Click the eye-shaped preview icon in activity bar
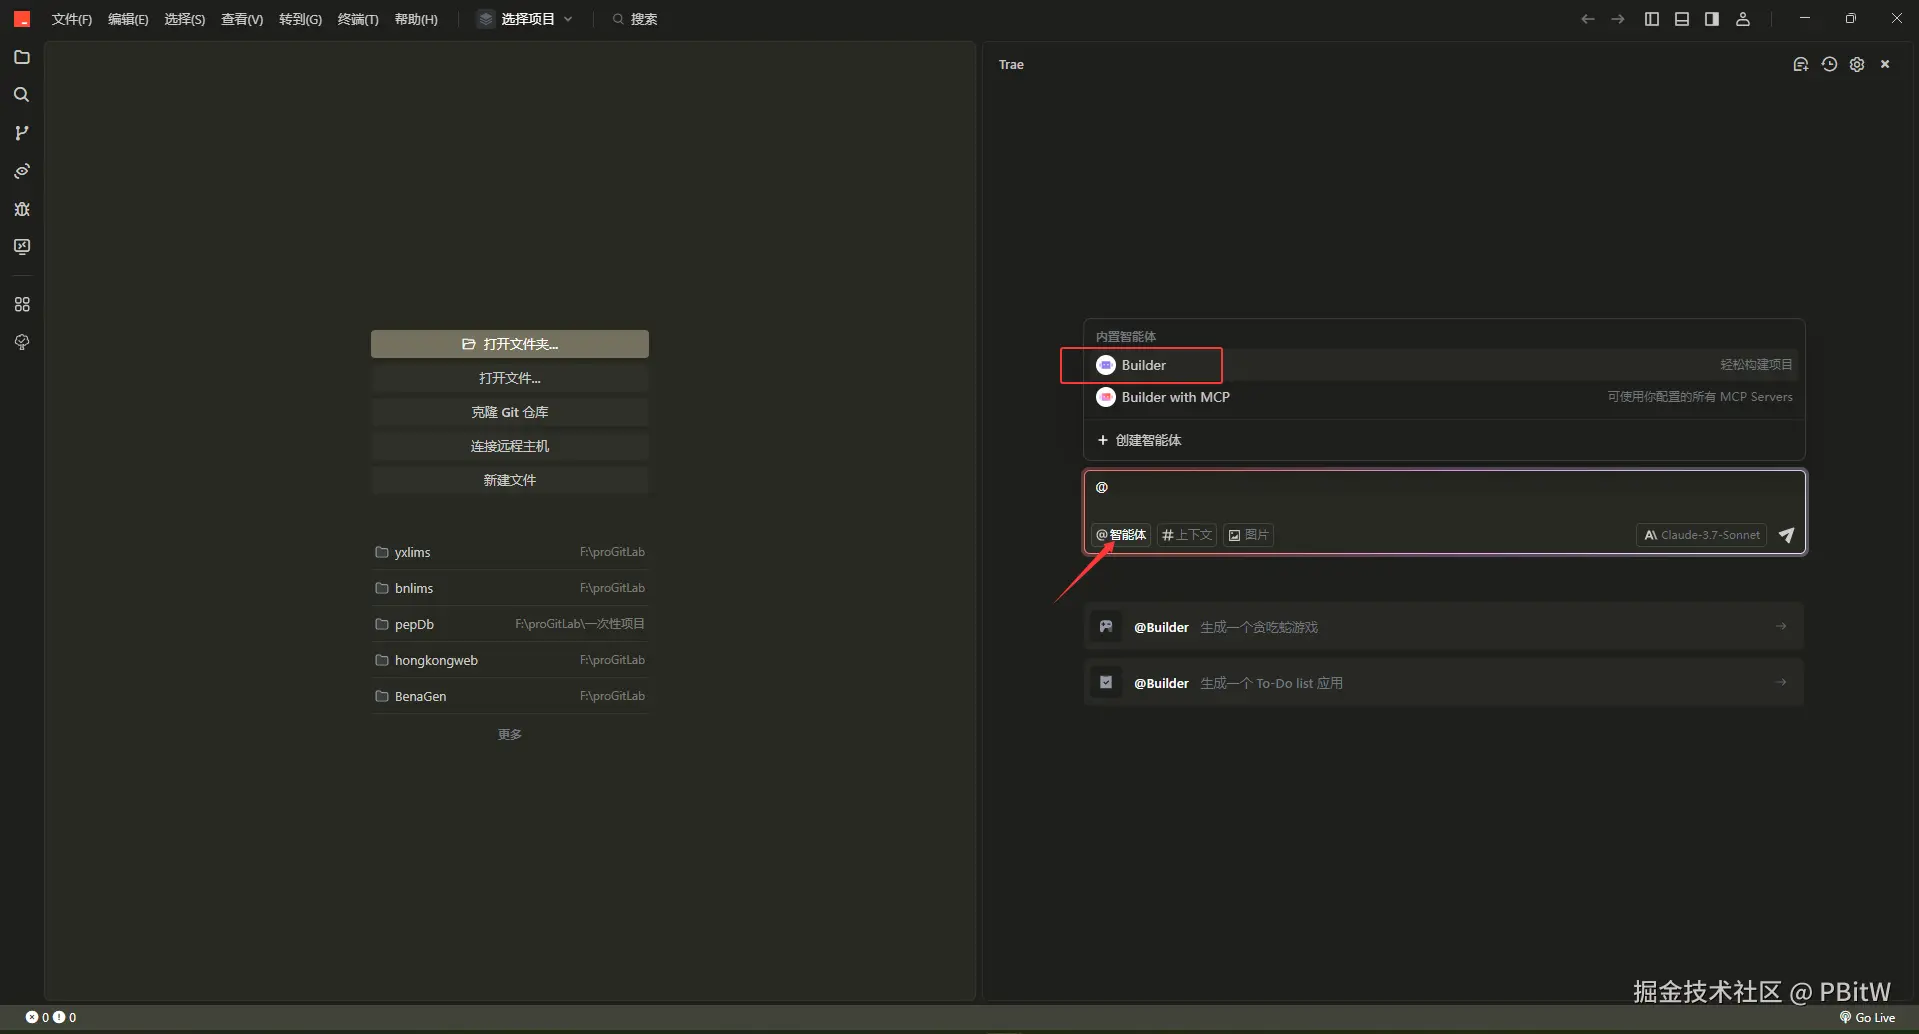 click(x=22, y=171)
